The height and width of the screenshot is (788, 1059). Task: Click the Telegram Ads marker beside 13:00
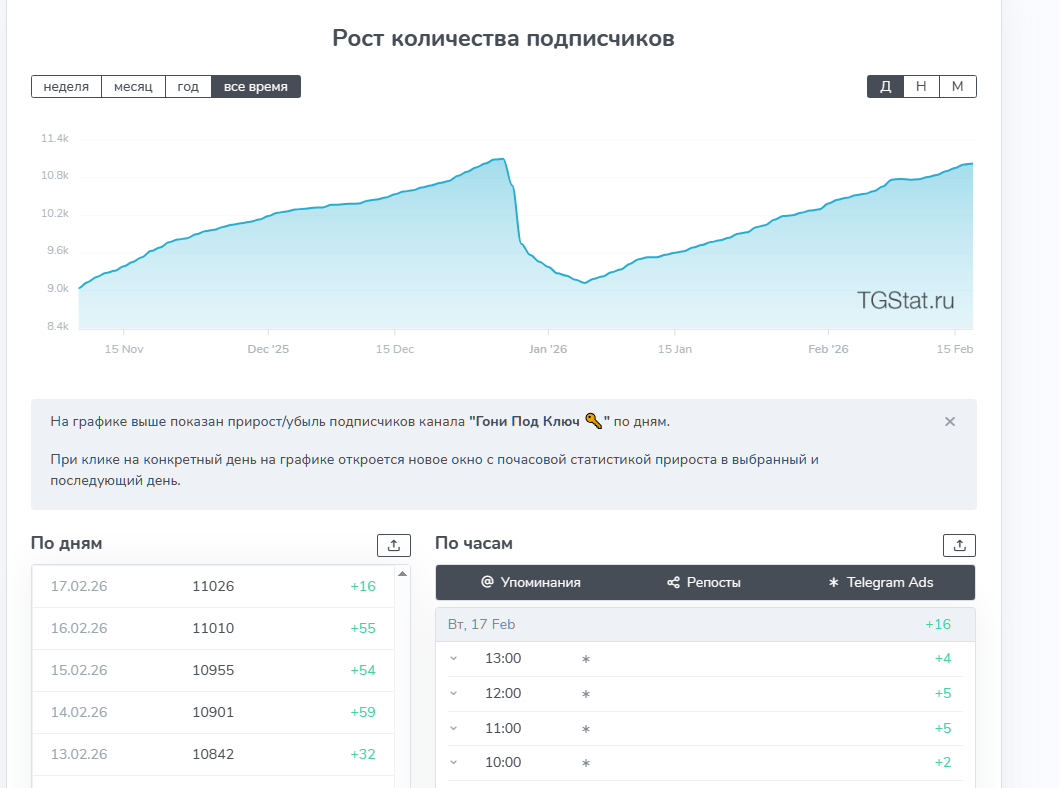click(584, 658)
